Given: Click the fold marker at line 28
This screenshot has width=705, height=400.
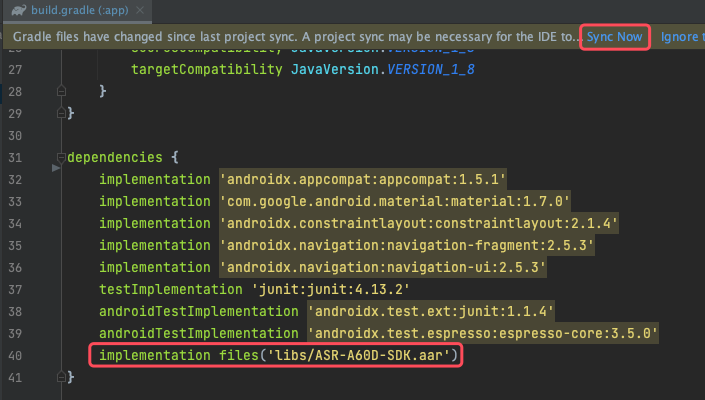Looking at the screenshot, I should click(61, 92).
